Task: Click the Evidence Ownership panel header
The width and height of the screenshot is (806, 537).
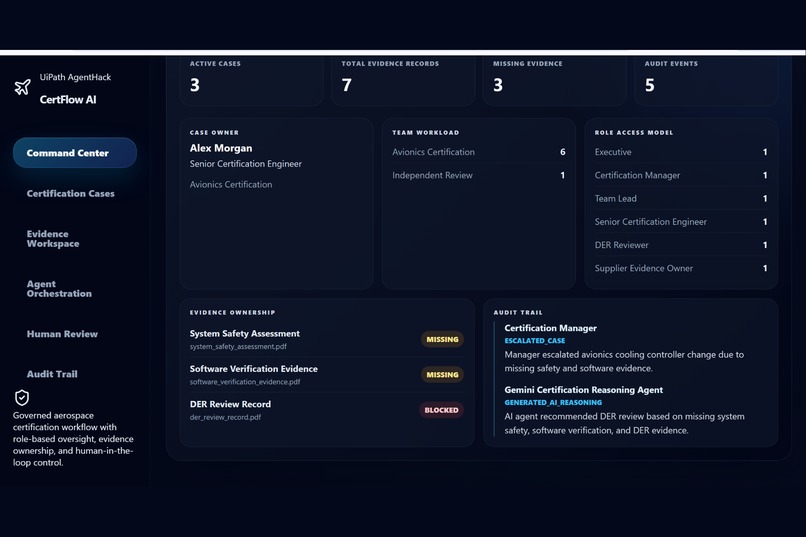Action: pos(232,312)
